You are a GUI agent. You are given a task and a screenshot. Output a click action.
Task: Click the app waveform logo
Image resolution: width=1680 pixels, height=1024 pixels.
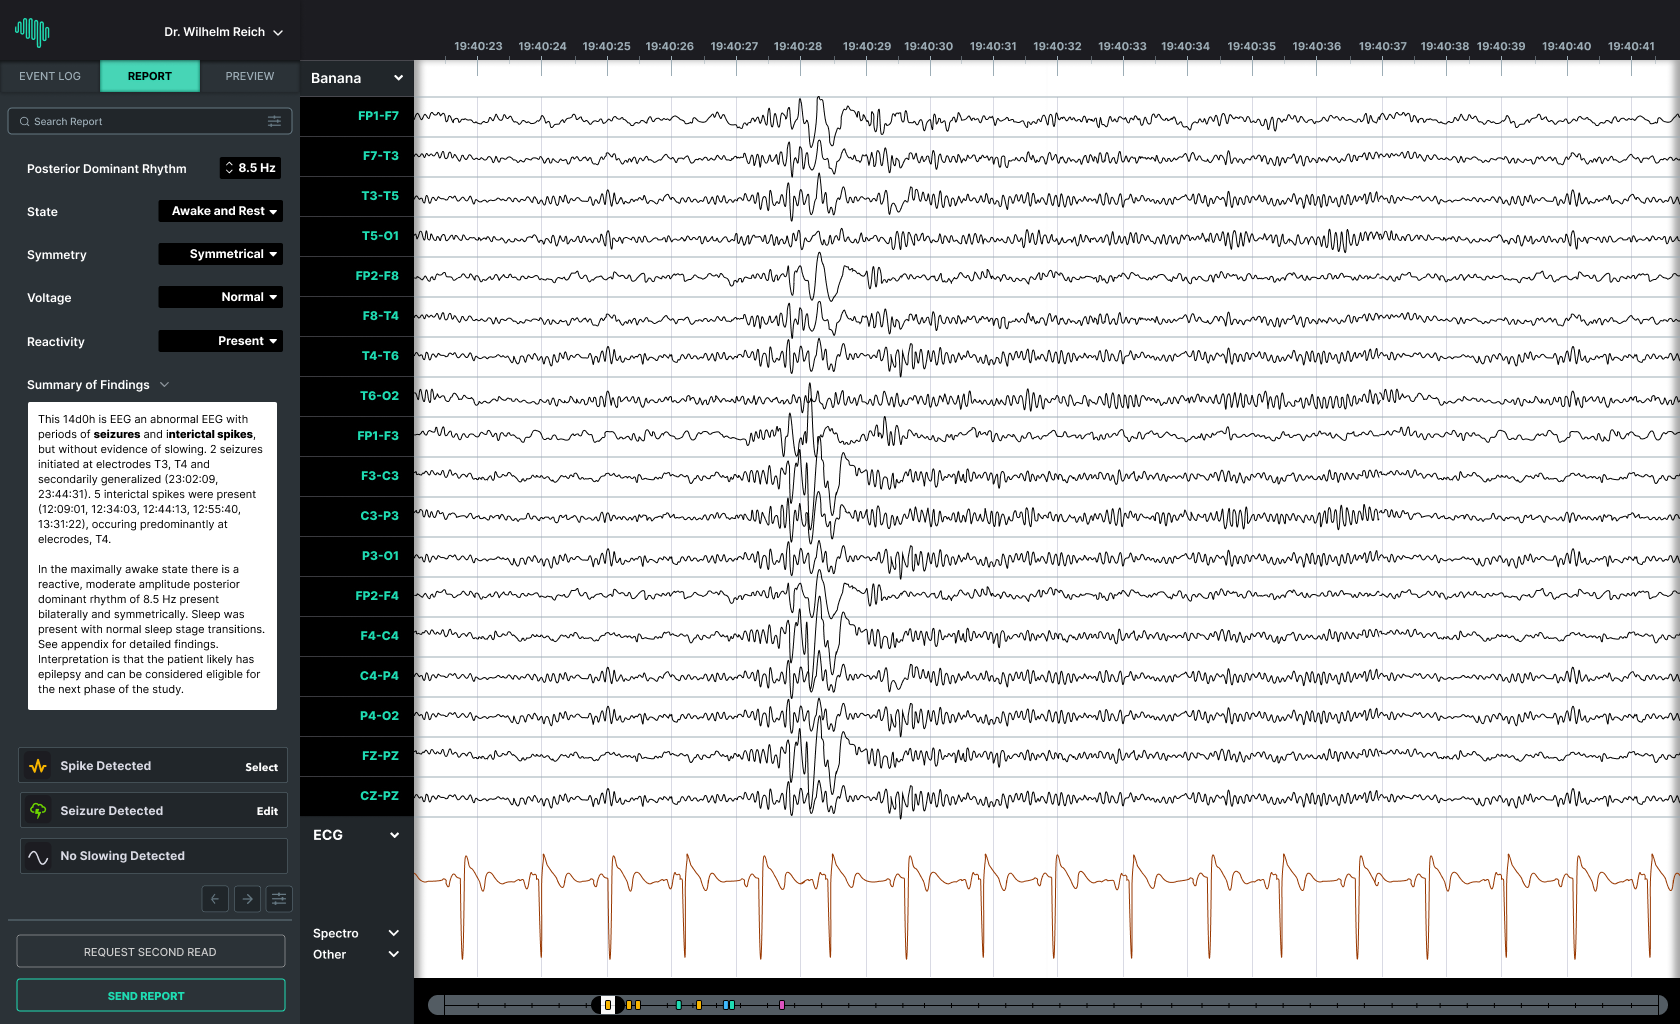(32, 32)
